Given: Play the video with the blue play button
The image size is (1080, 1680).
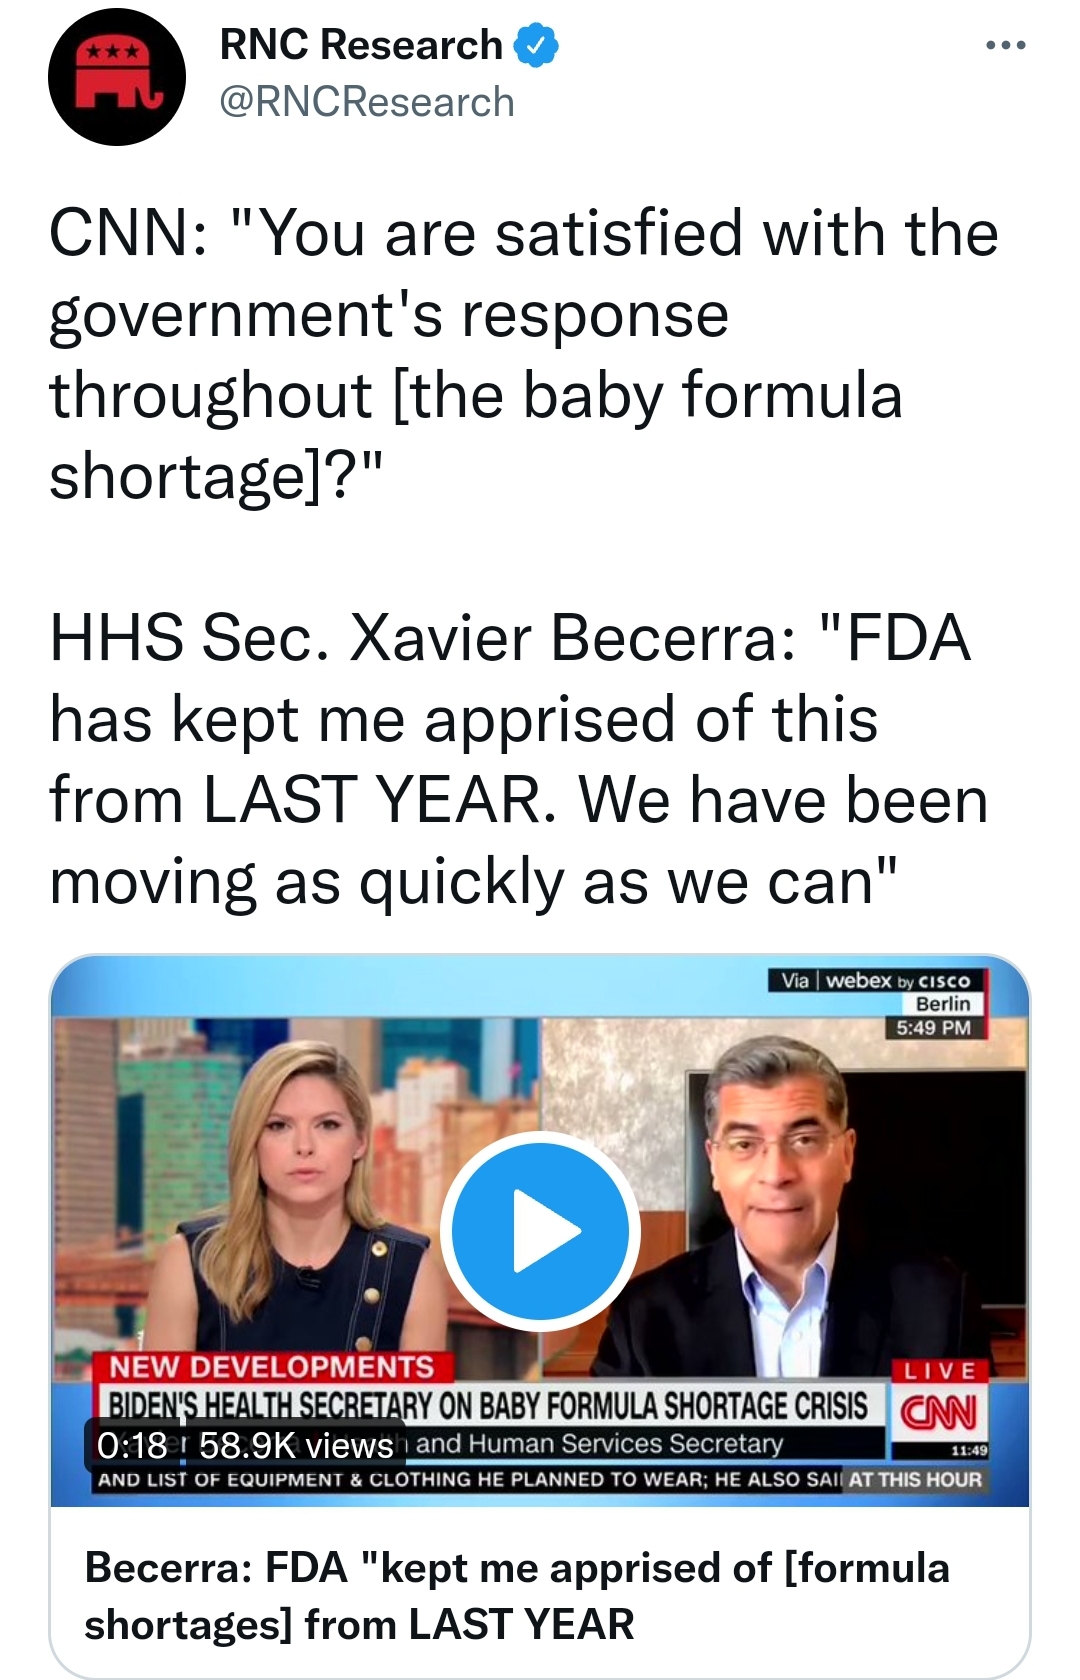Looking at the screenshot, I should coord(540,1231).
